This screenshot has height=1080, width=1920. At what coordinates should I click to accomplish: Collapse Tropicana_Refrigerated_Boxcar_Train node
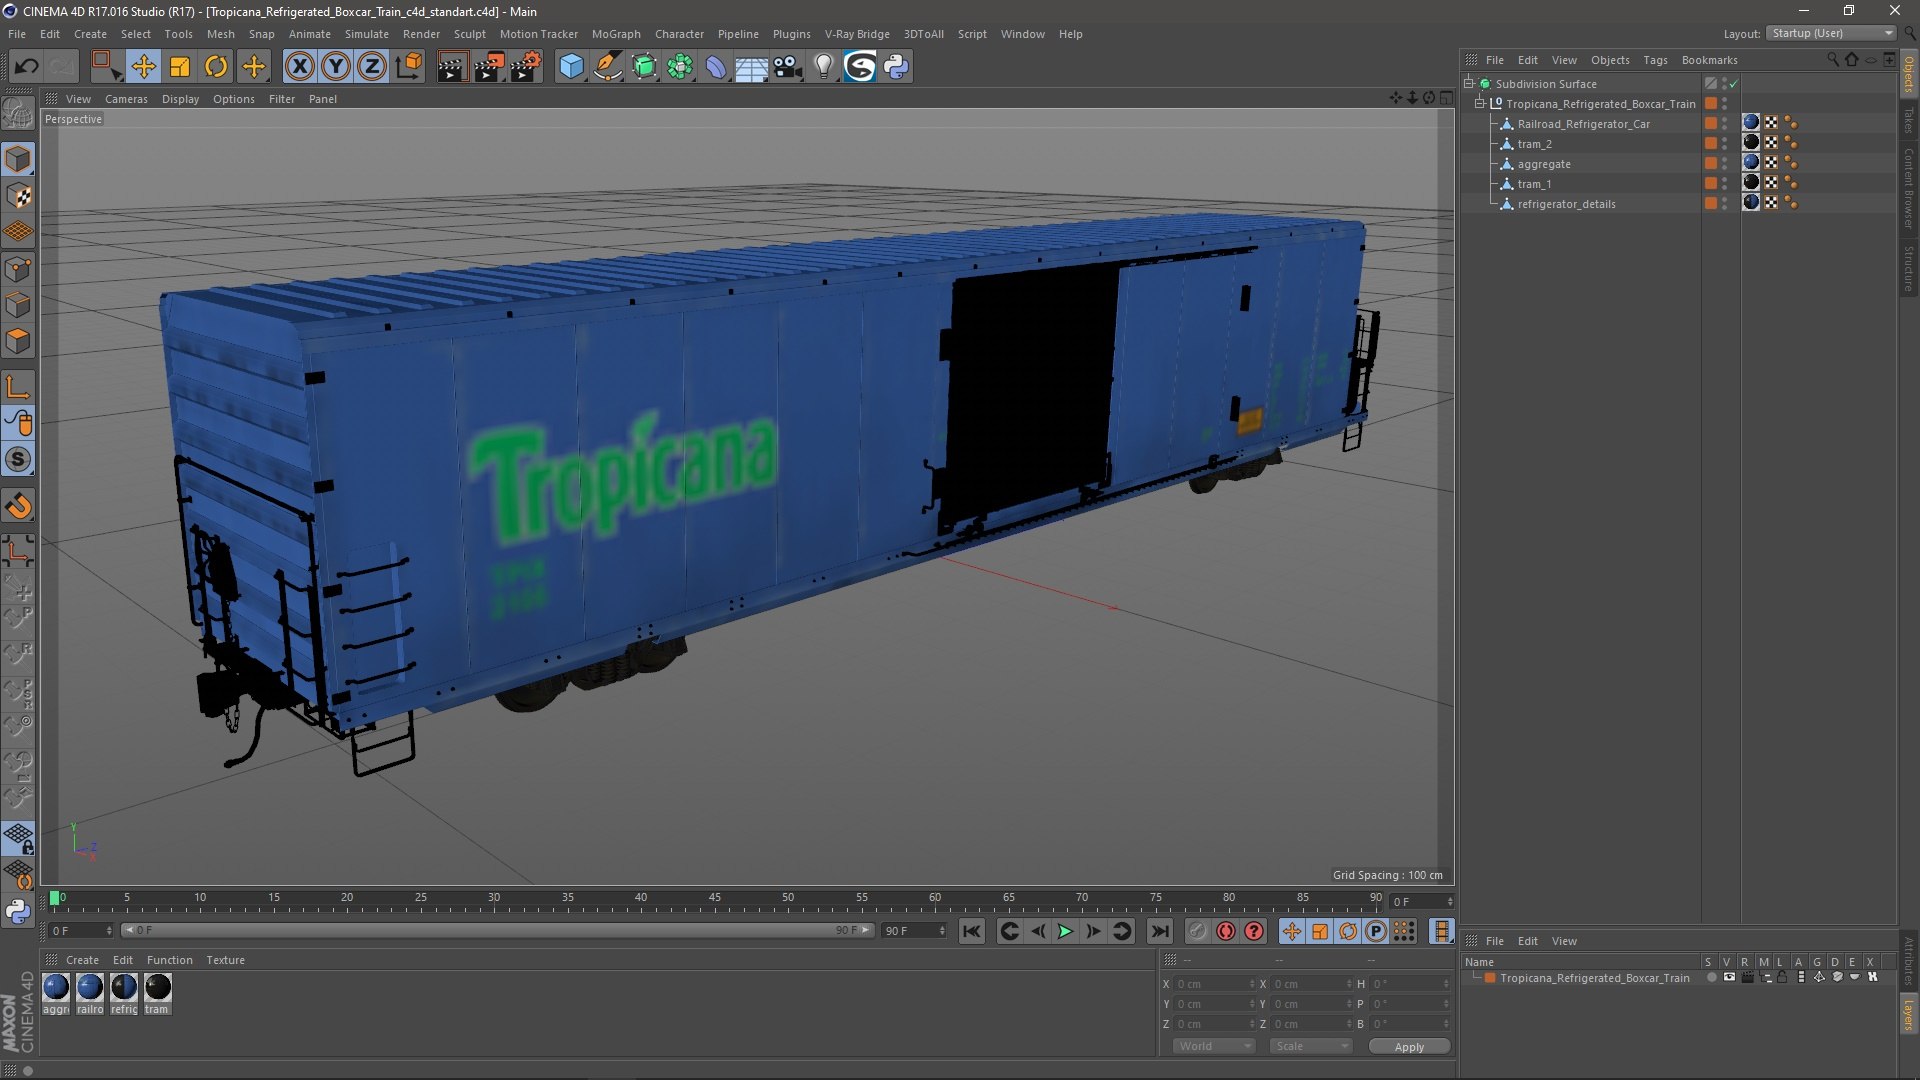click(1480, 104)
